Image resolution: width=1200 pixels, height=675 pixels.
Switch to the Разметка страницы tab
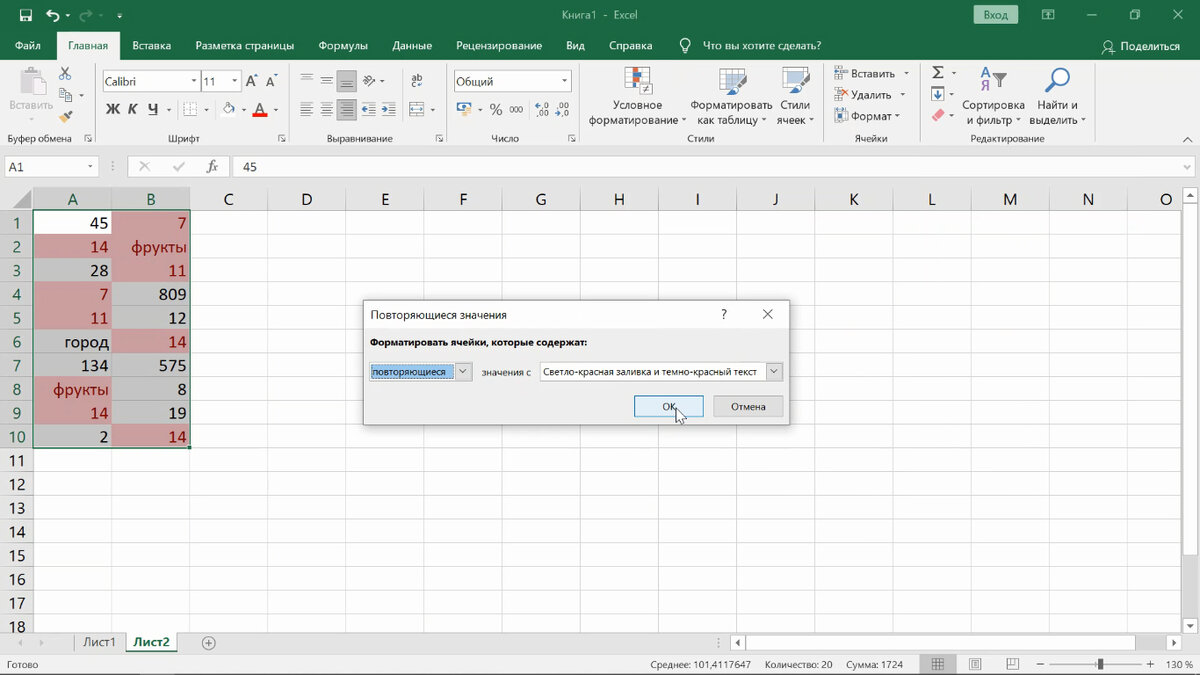(x=245, y=46)
